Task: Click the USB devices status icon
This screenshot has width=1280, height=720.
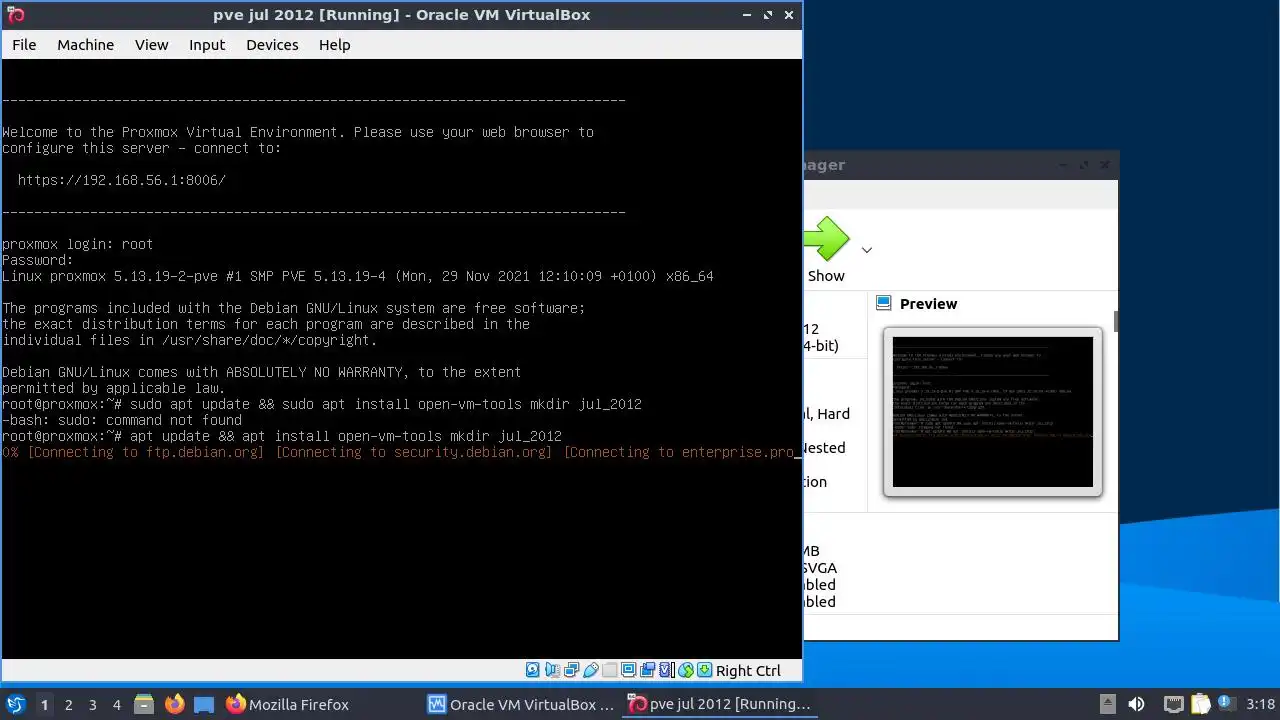Action: pos(591,670)
